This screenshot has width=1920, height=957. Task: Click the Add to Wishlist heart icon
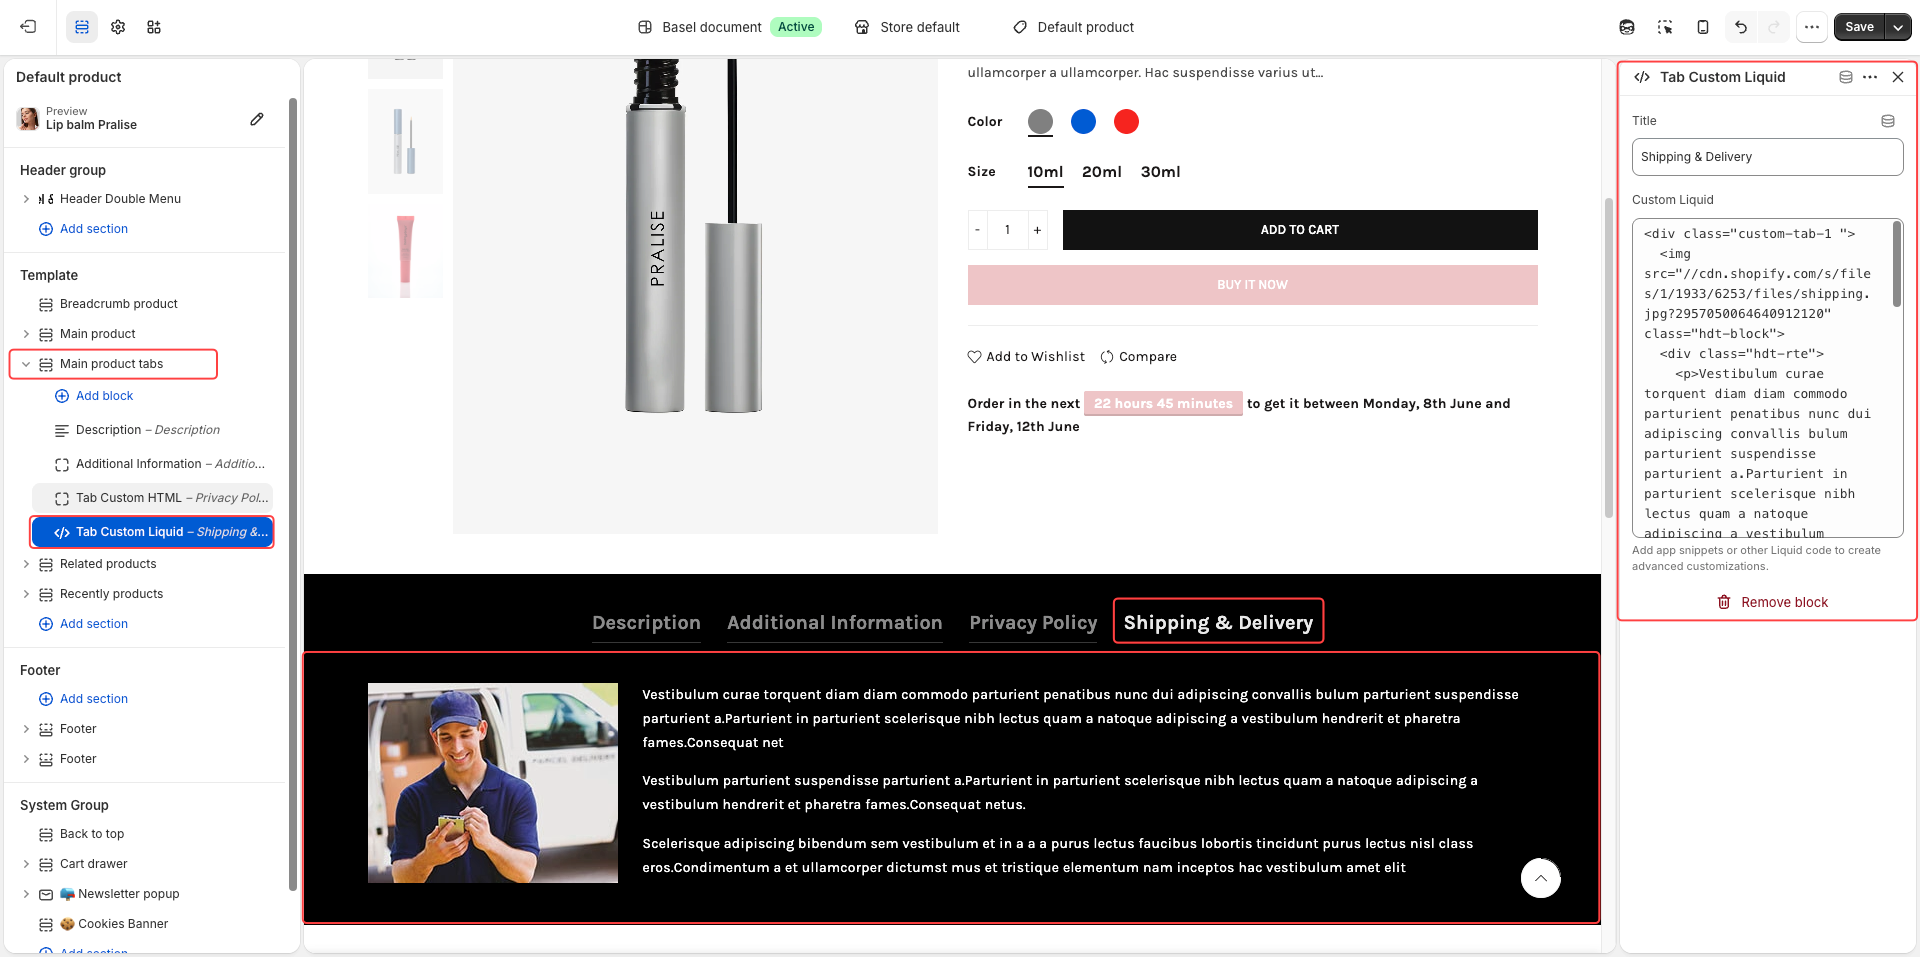tap(975, 357)
